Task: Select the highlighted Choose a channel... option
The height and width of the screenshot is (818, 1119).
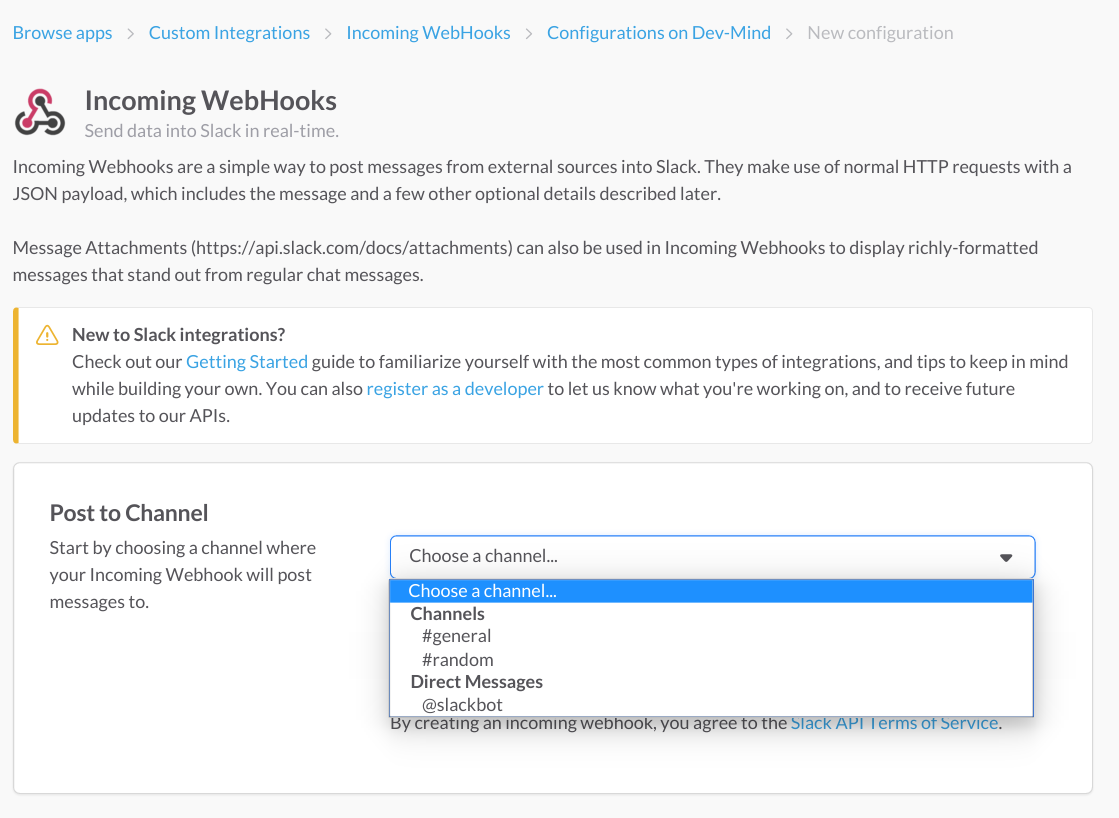Action: click(x=712, y=591)
